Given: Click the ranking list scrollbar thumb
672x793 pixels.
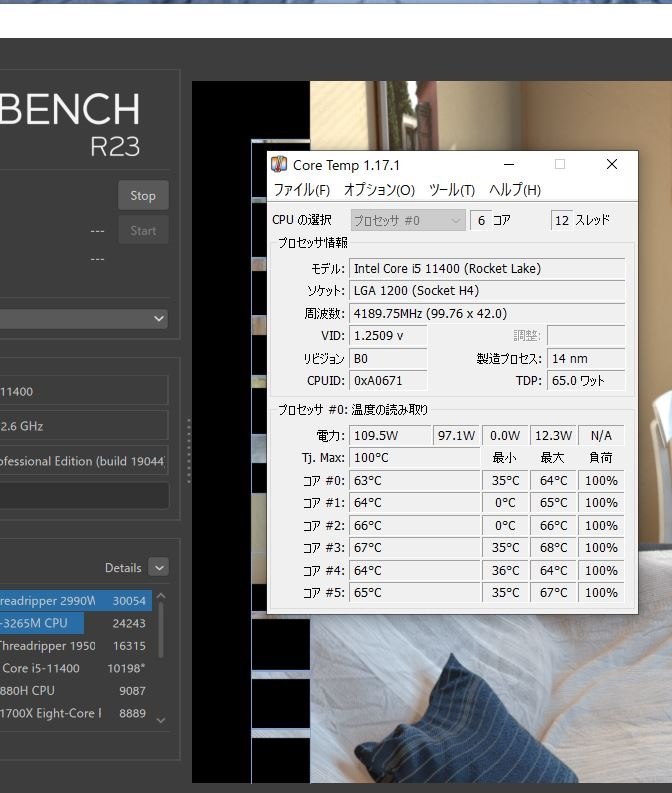Looking at the screenshot, I should (161, 630).
